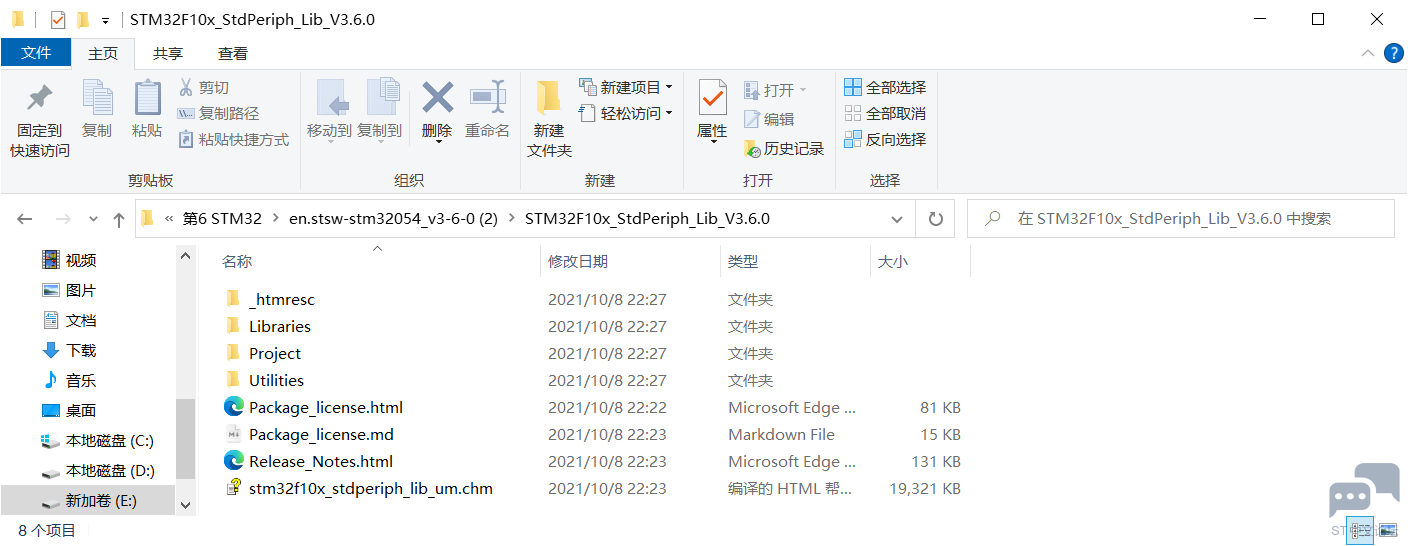The height and width of the screenshot is (546, 1408).
Task: Click the Delete (删除) red X icon
Action: coord(437,98)
